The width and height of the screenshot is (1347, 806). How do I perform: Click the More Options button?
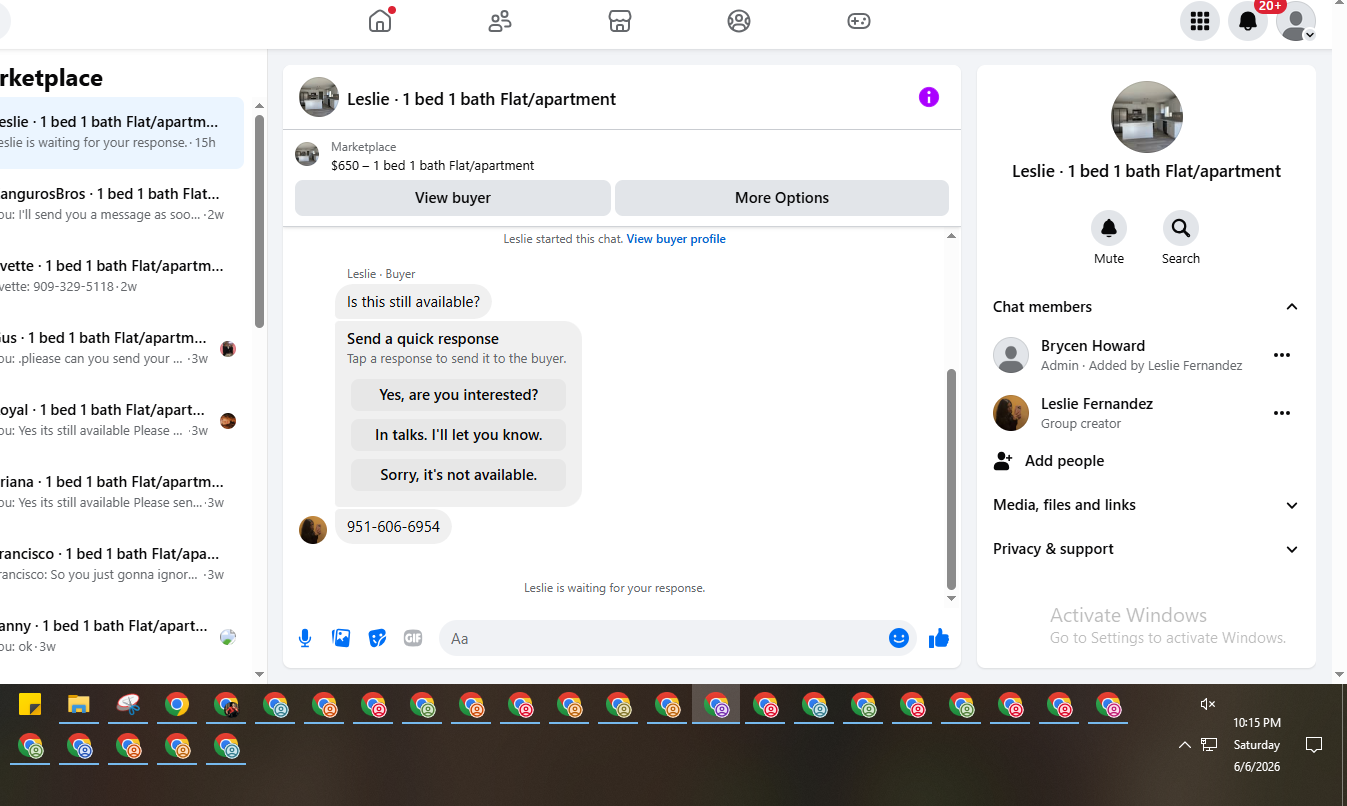(782, 198)
